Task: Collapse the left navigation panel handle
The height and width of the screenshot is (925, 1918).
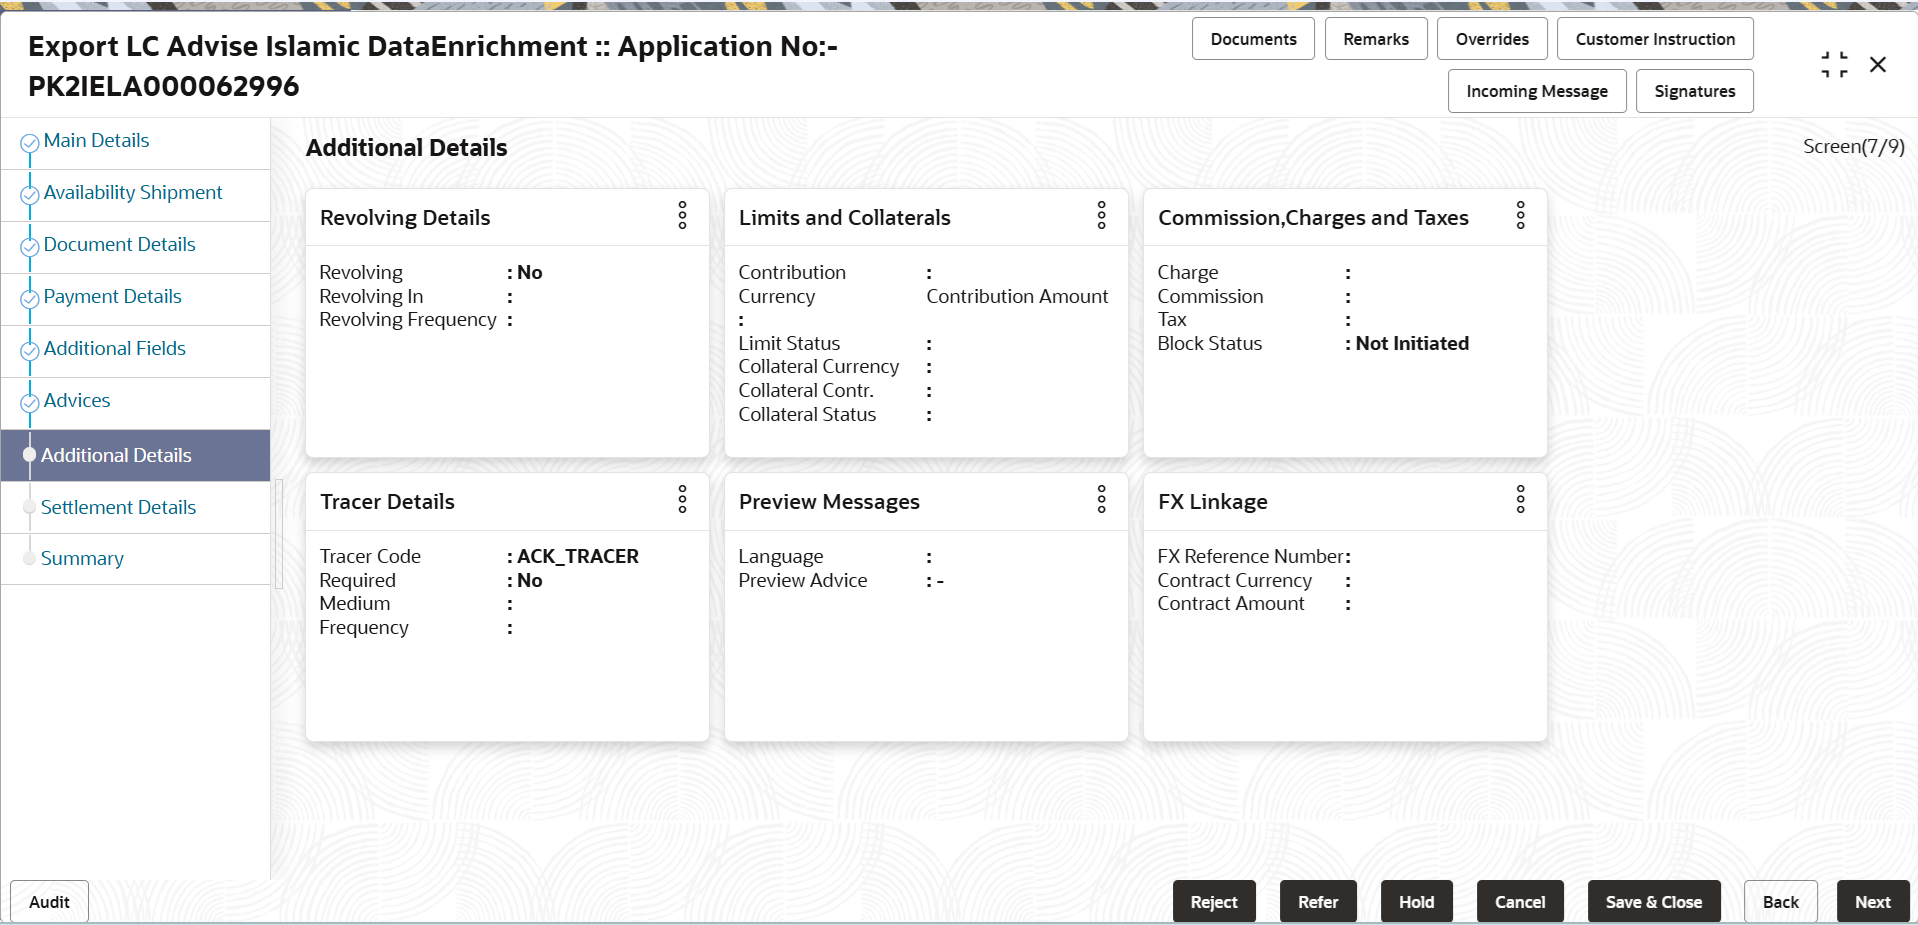Action: (279, 533)
